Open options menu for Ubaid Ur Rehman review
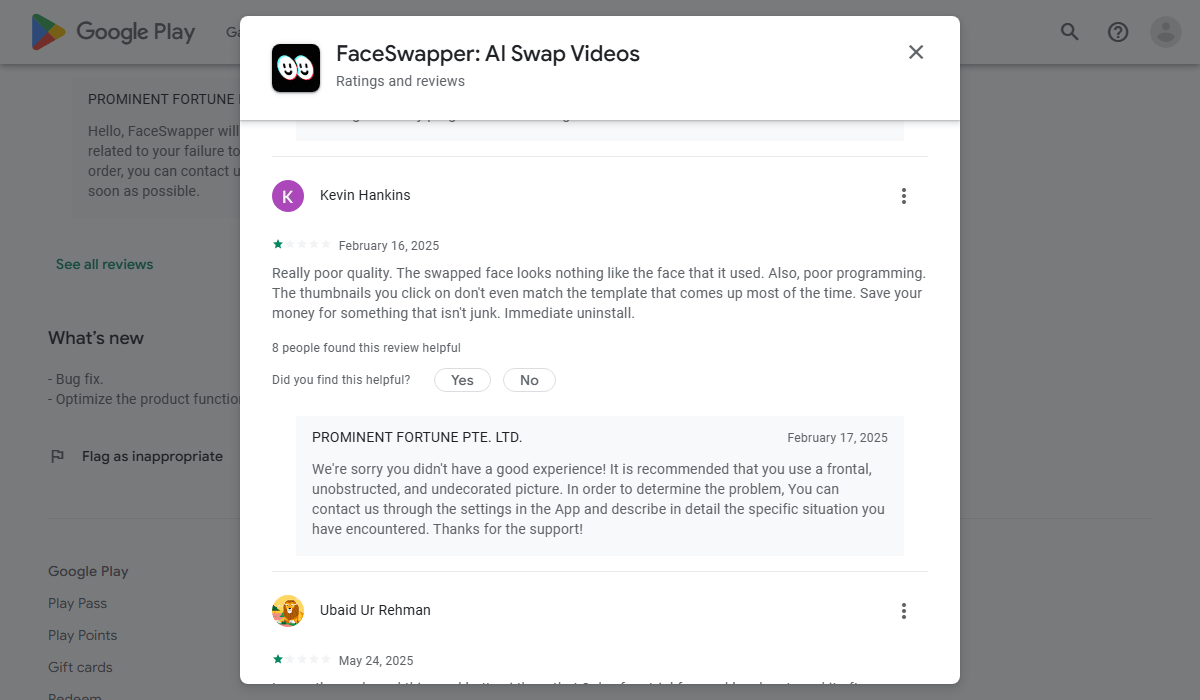The image size is (1200, 700). [904, 611]
